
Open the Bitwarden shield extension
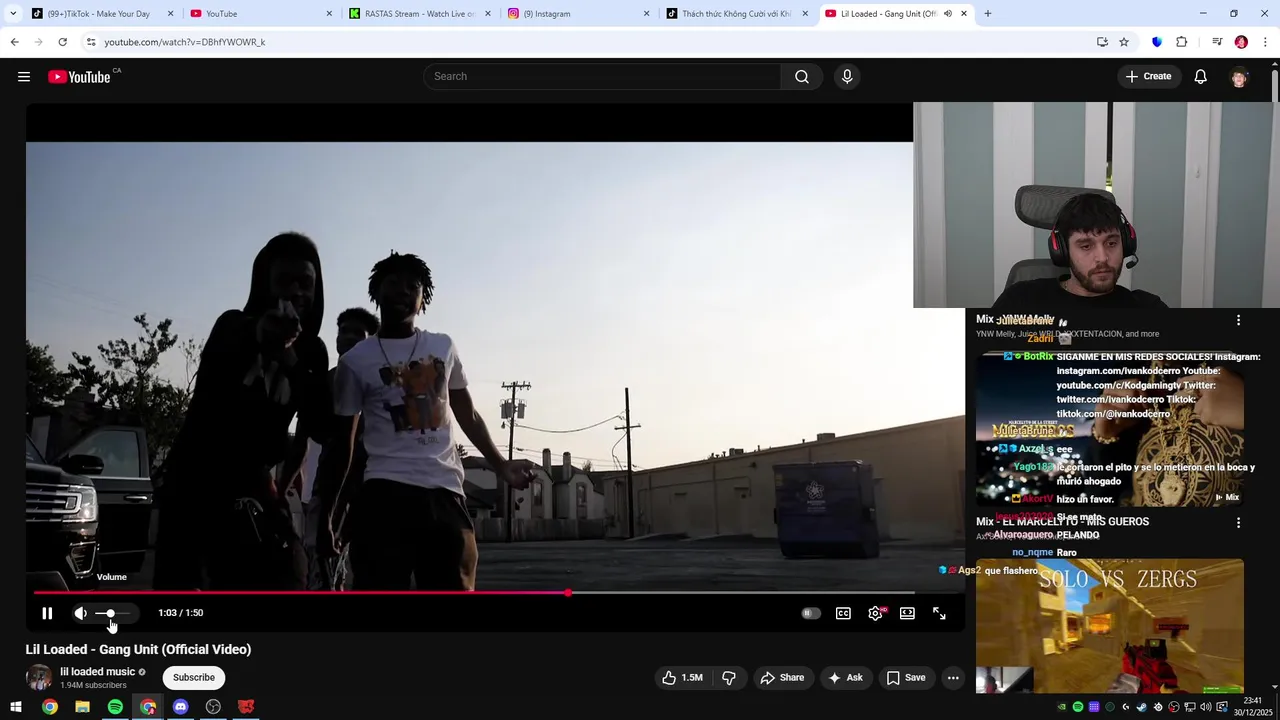click(x=1157, y=42)
